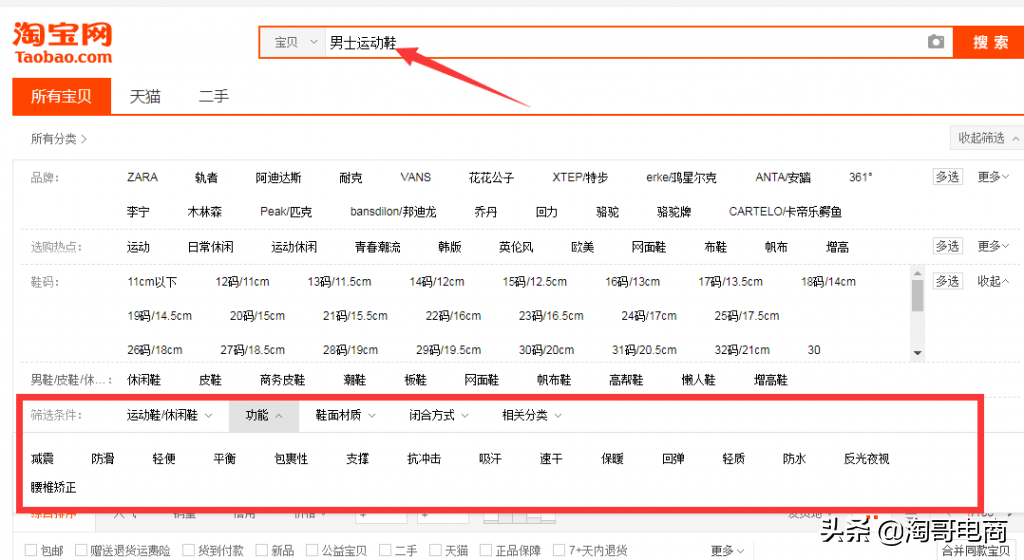Select 减震 function filter
Image resolution: width=1024 pixels, height=560 pixels.
point(42,459)
